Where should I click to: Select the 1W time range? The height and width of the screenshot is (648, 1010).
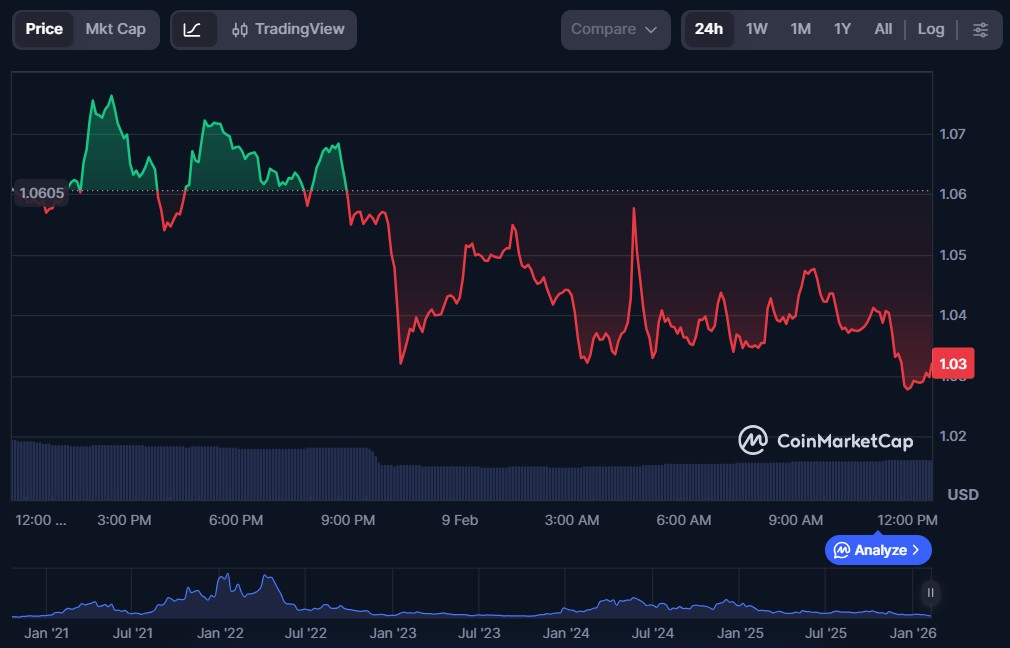click(757, 29)
